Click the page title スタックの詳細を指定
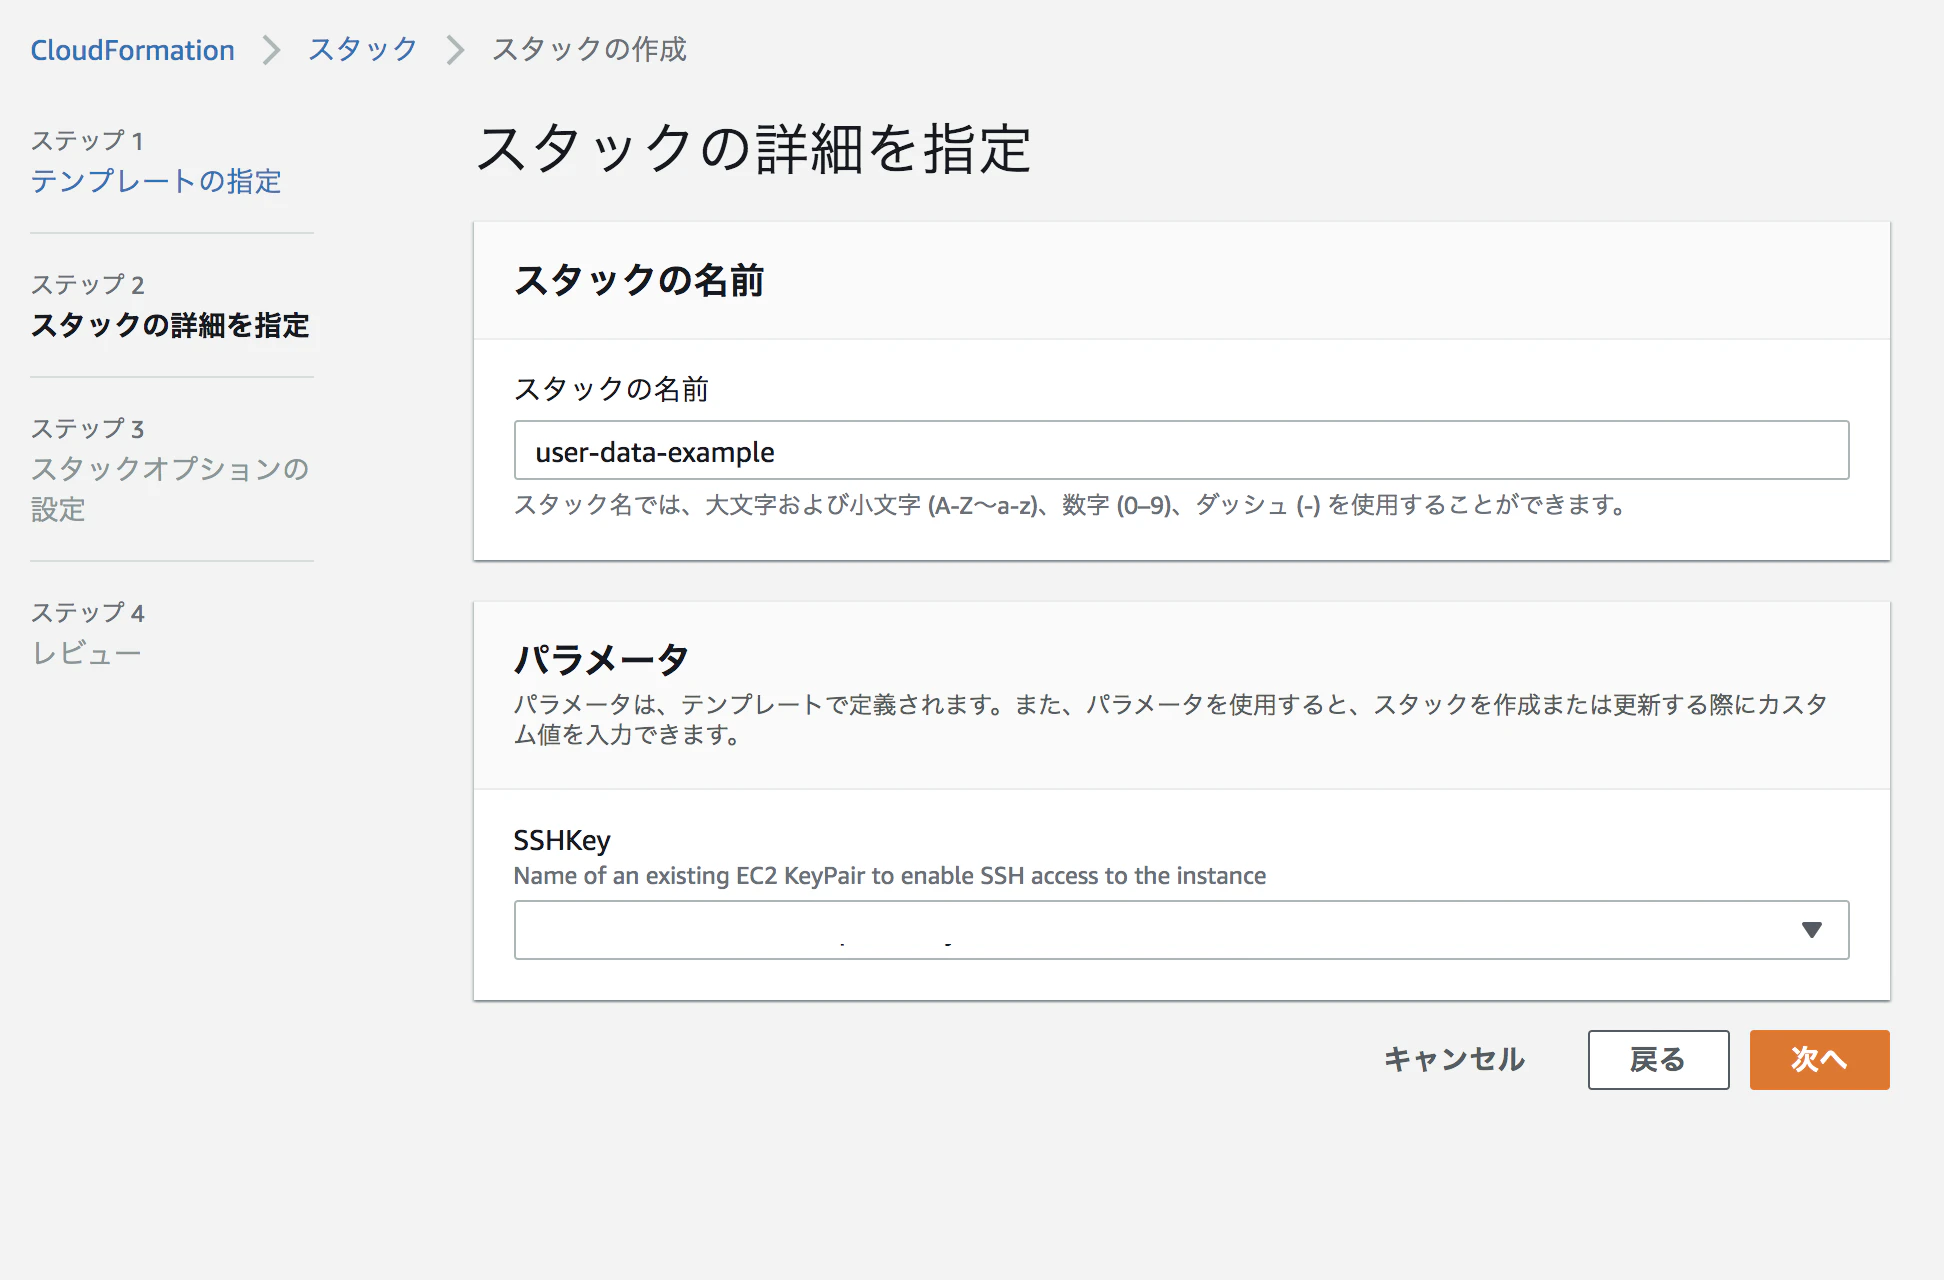 click(754, 149)
